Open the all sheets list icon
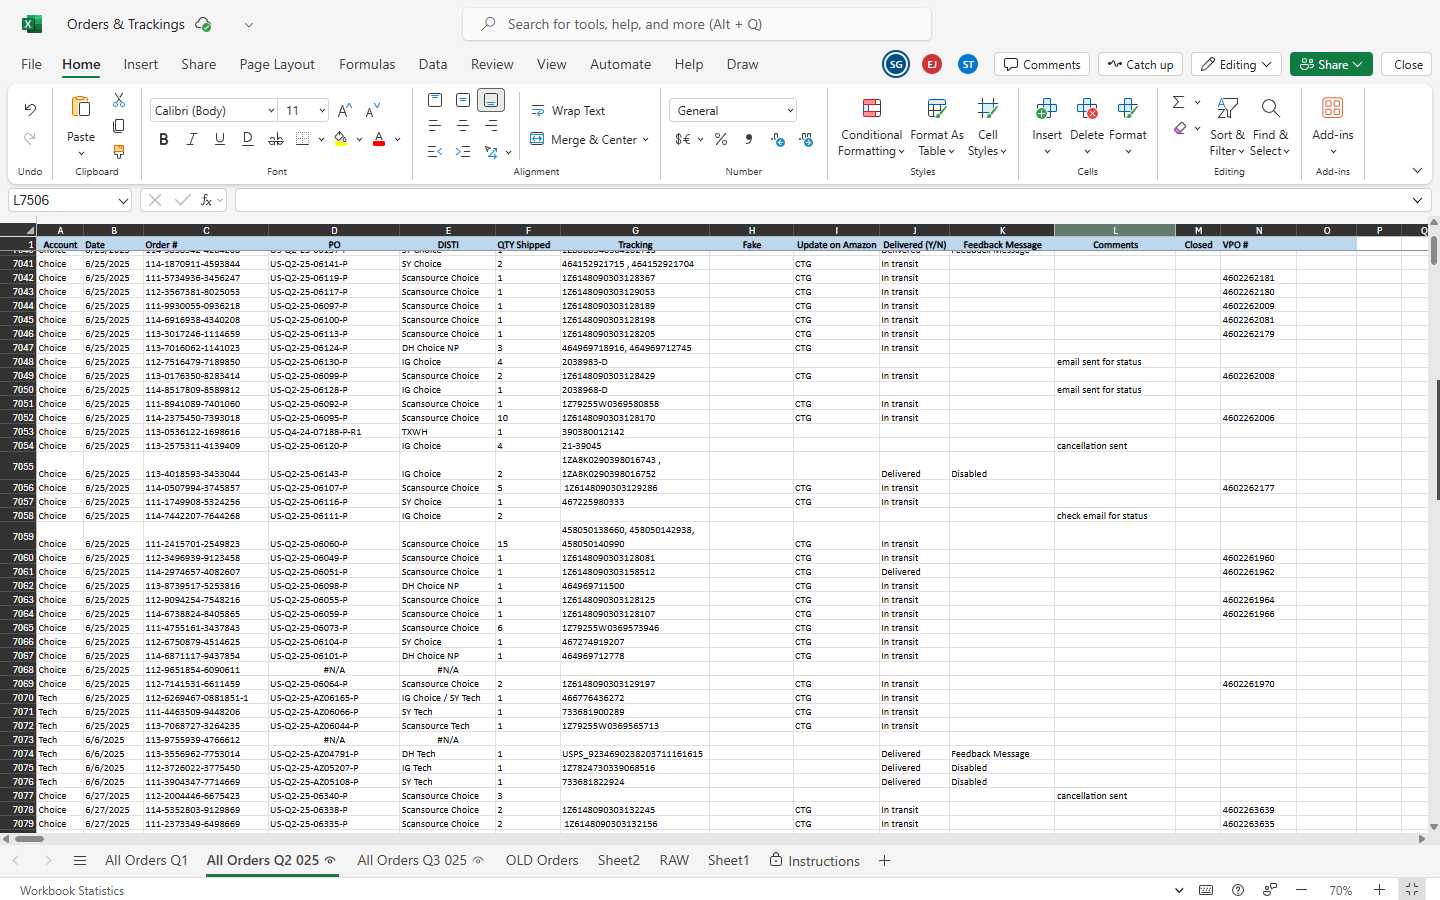 (80, 860)
